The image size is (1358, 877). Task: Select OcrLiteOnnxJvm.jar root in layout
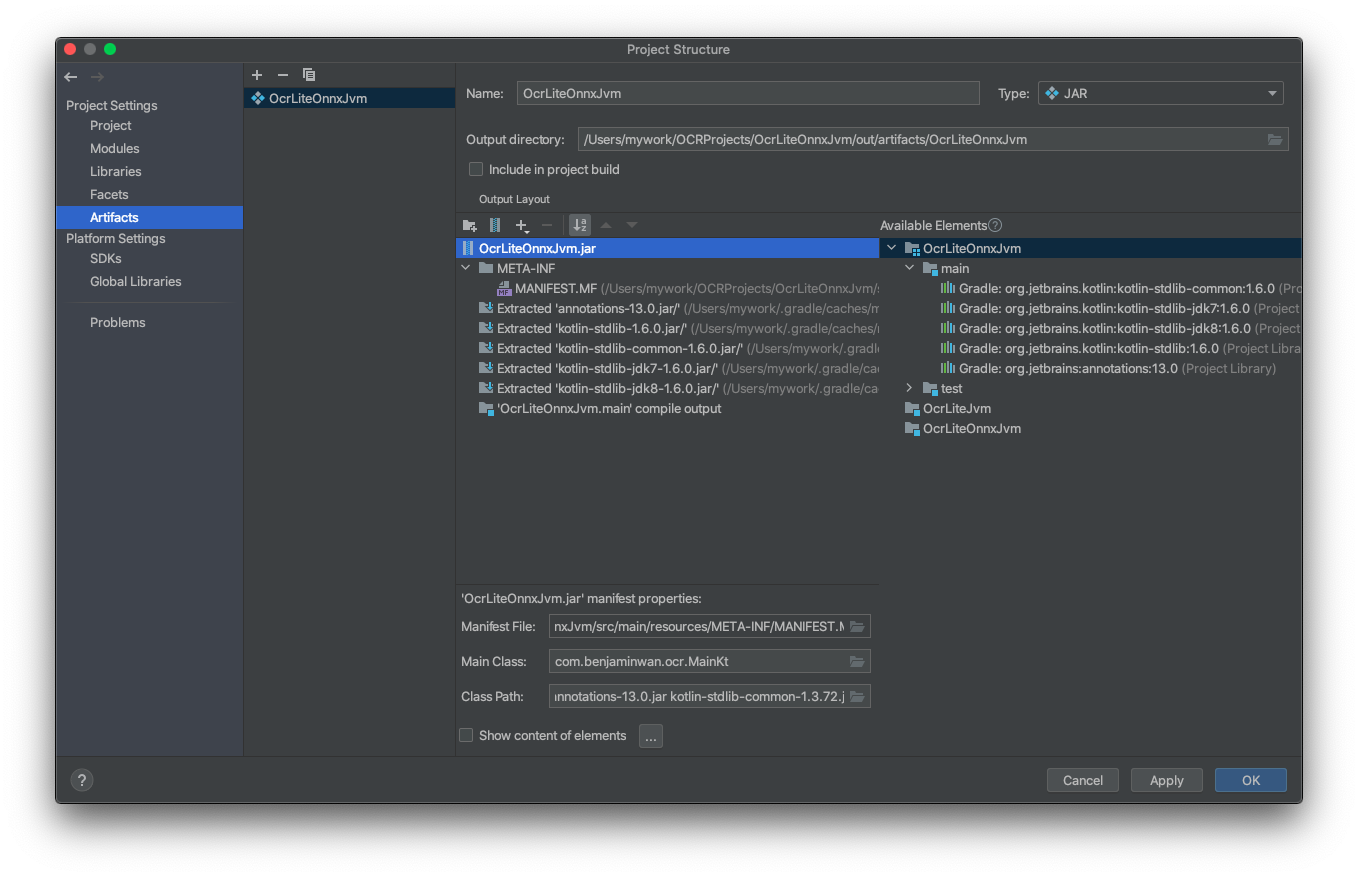[668, 248]
